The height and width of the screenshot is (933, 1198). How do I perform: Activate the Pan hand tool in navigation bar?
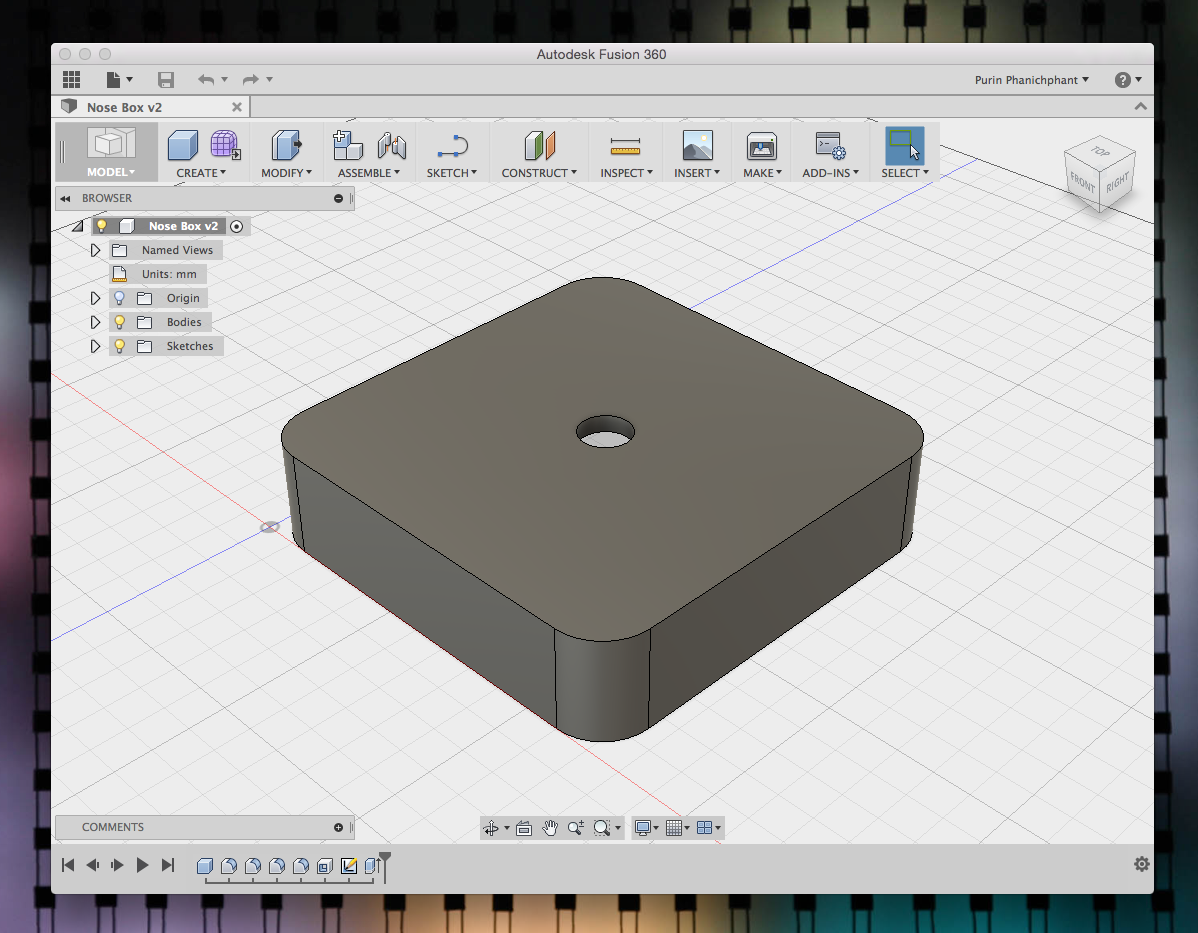coord(550,828)
